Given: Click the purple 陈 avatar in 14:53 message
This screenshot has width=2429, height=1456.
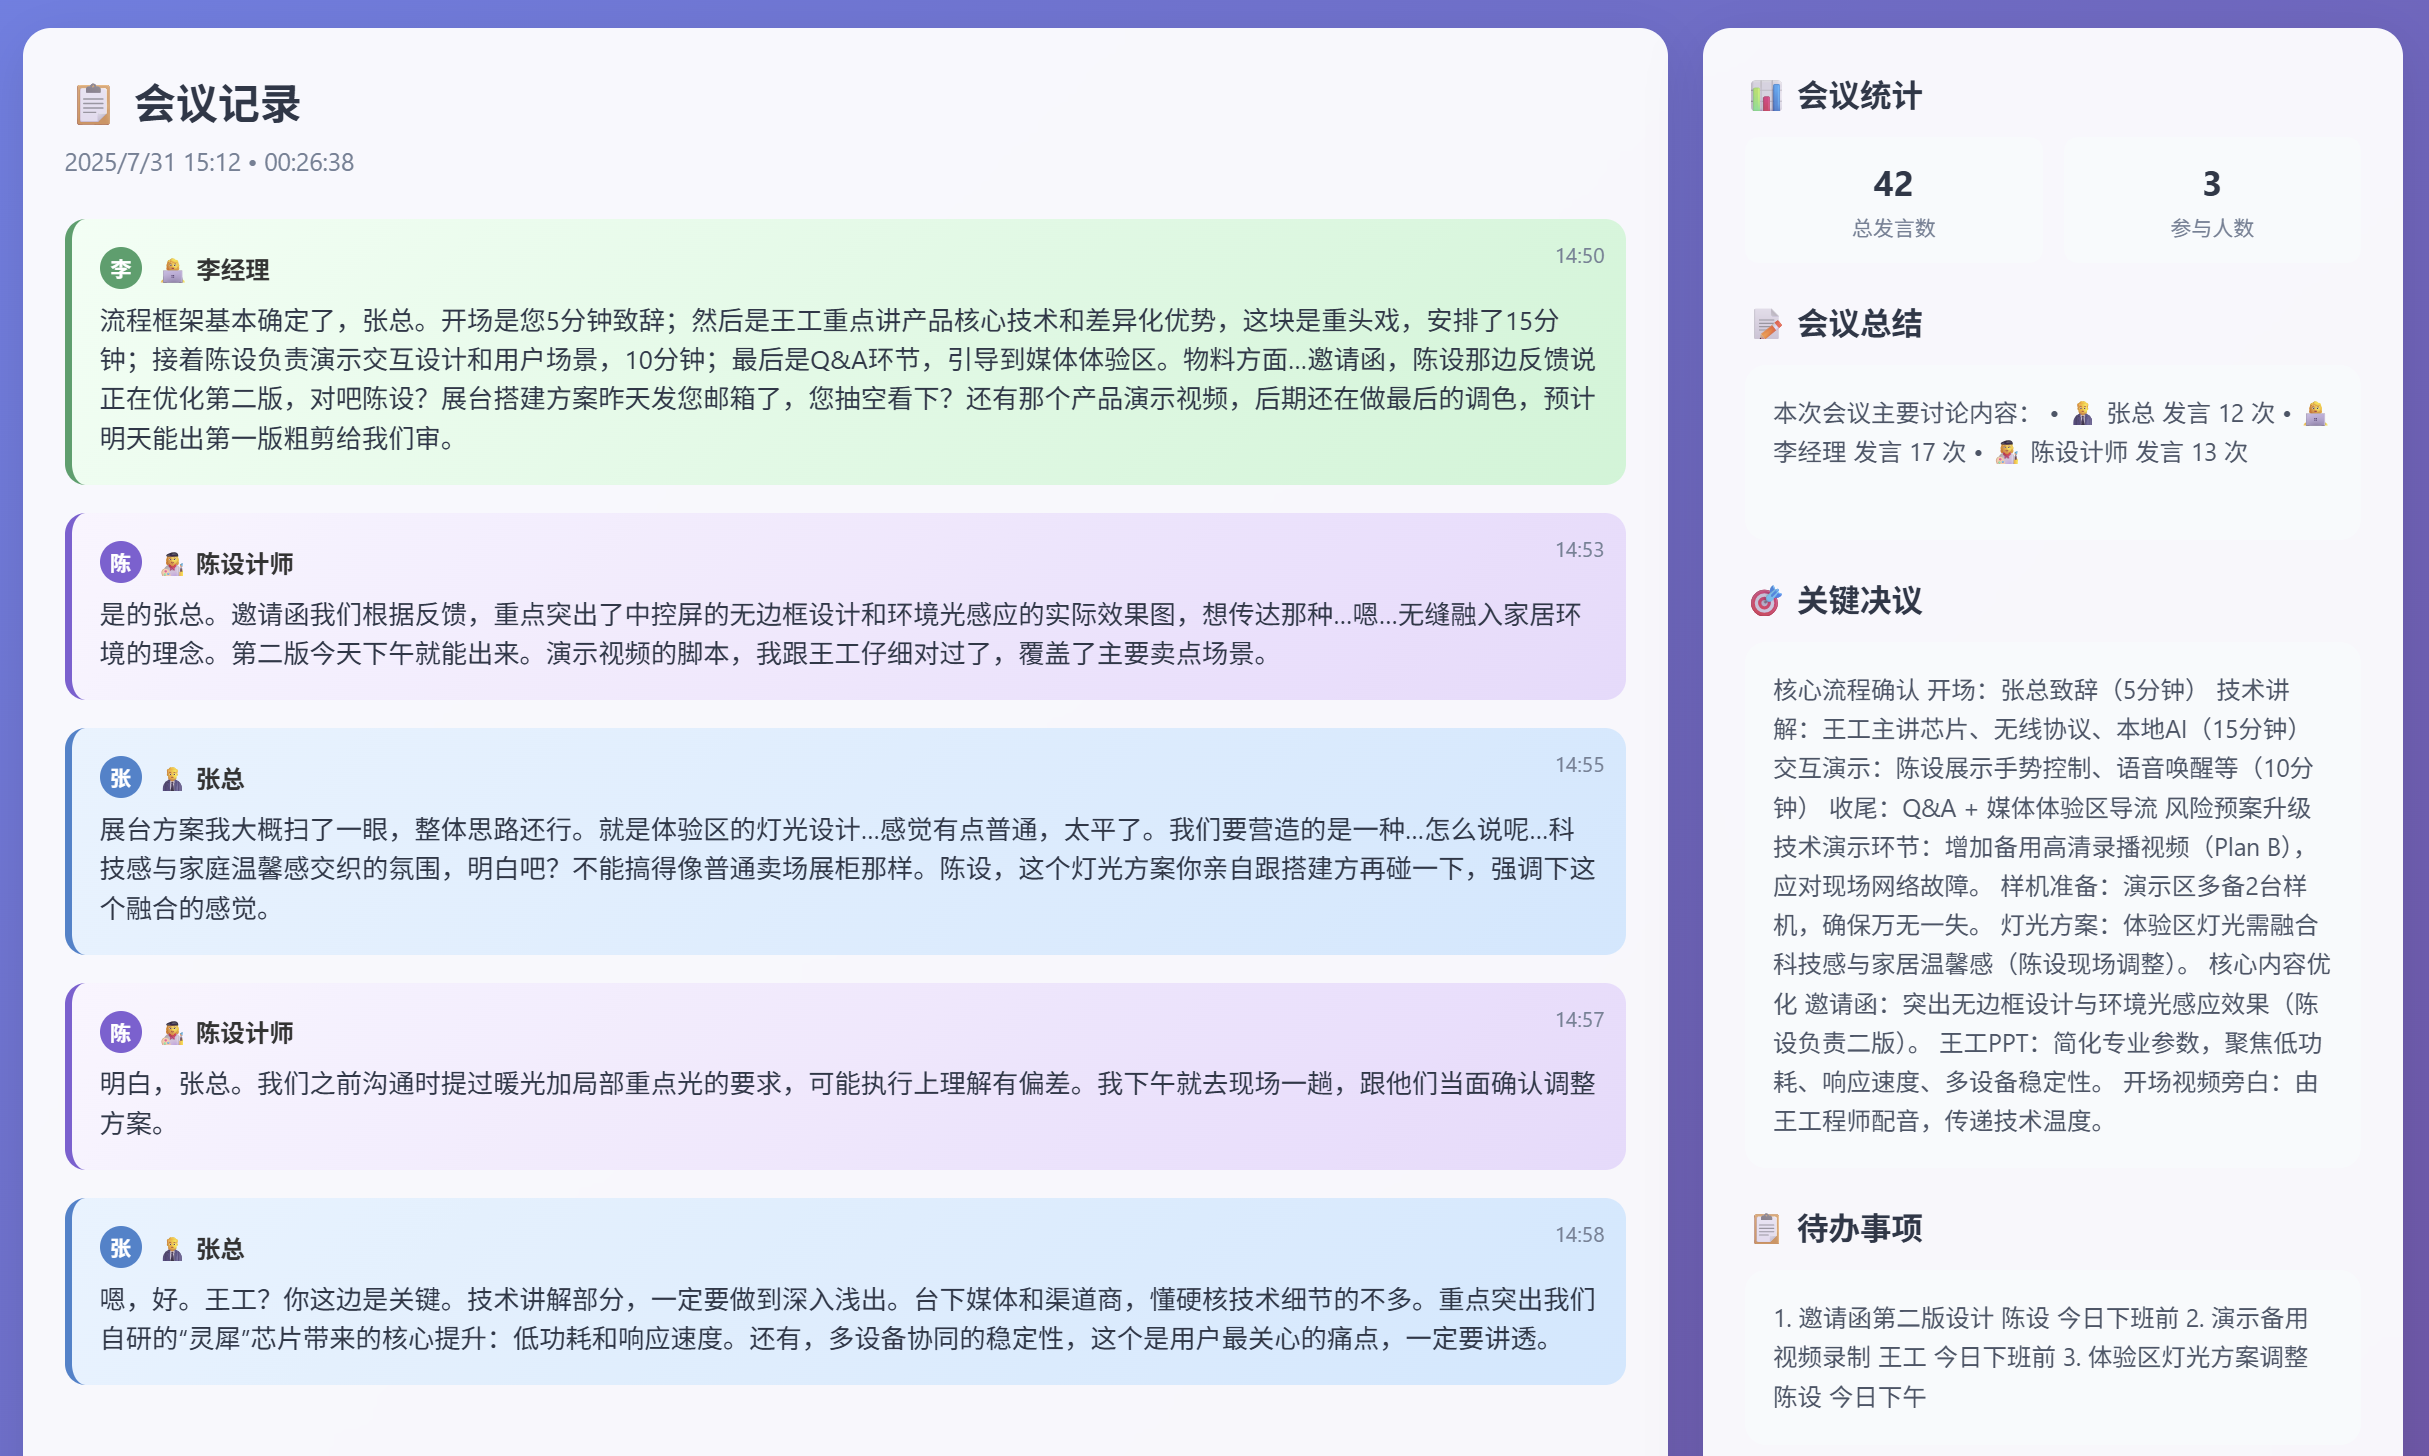Looking at the screenshot, I should [x=121, y=563].
